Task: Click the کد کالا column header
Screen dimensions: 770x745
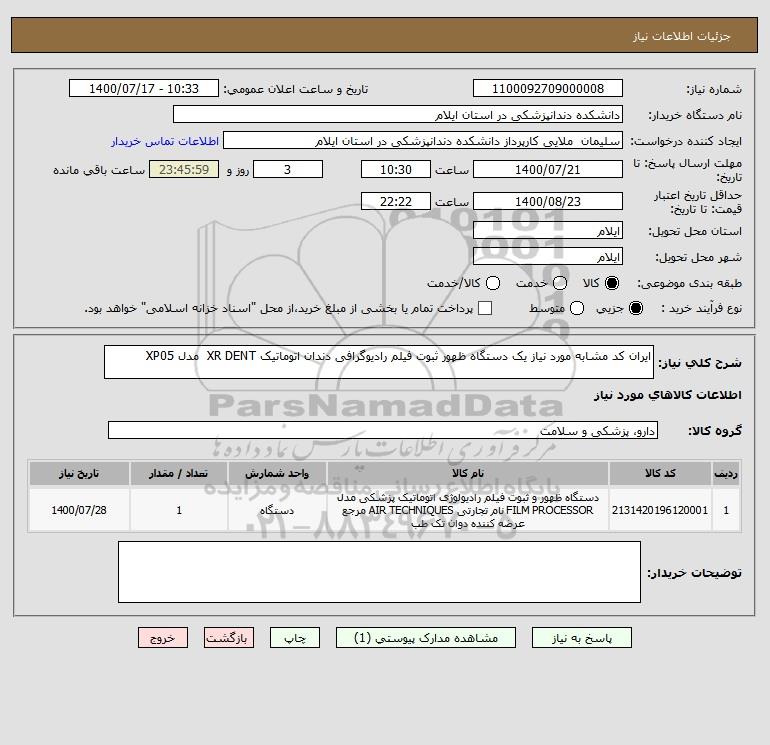Action: (x=660, y=473)
